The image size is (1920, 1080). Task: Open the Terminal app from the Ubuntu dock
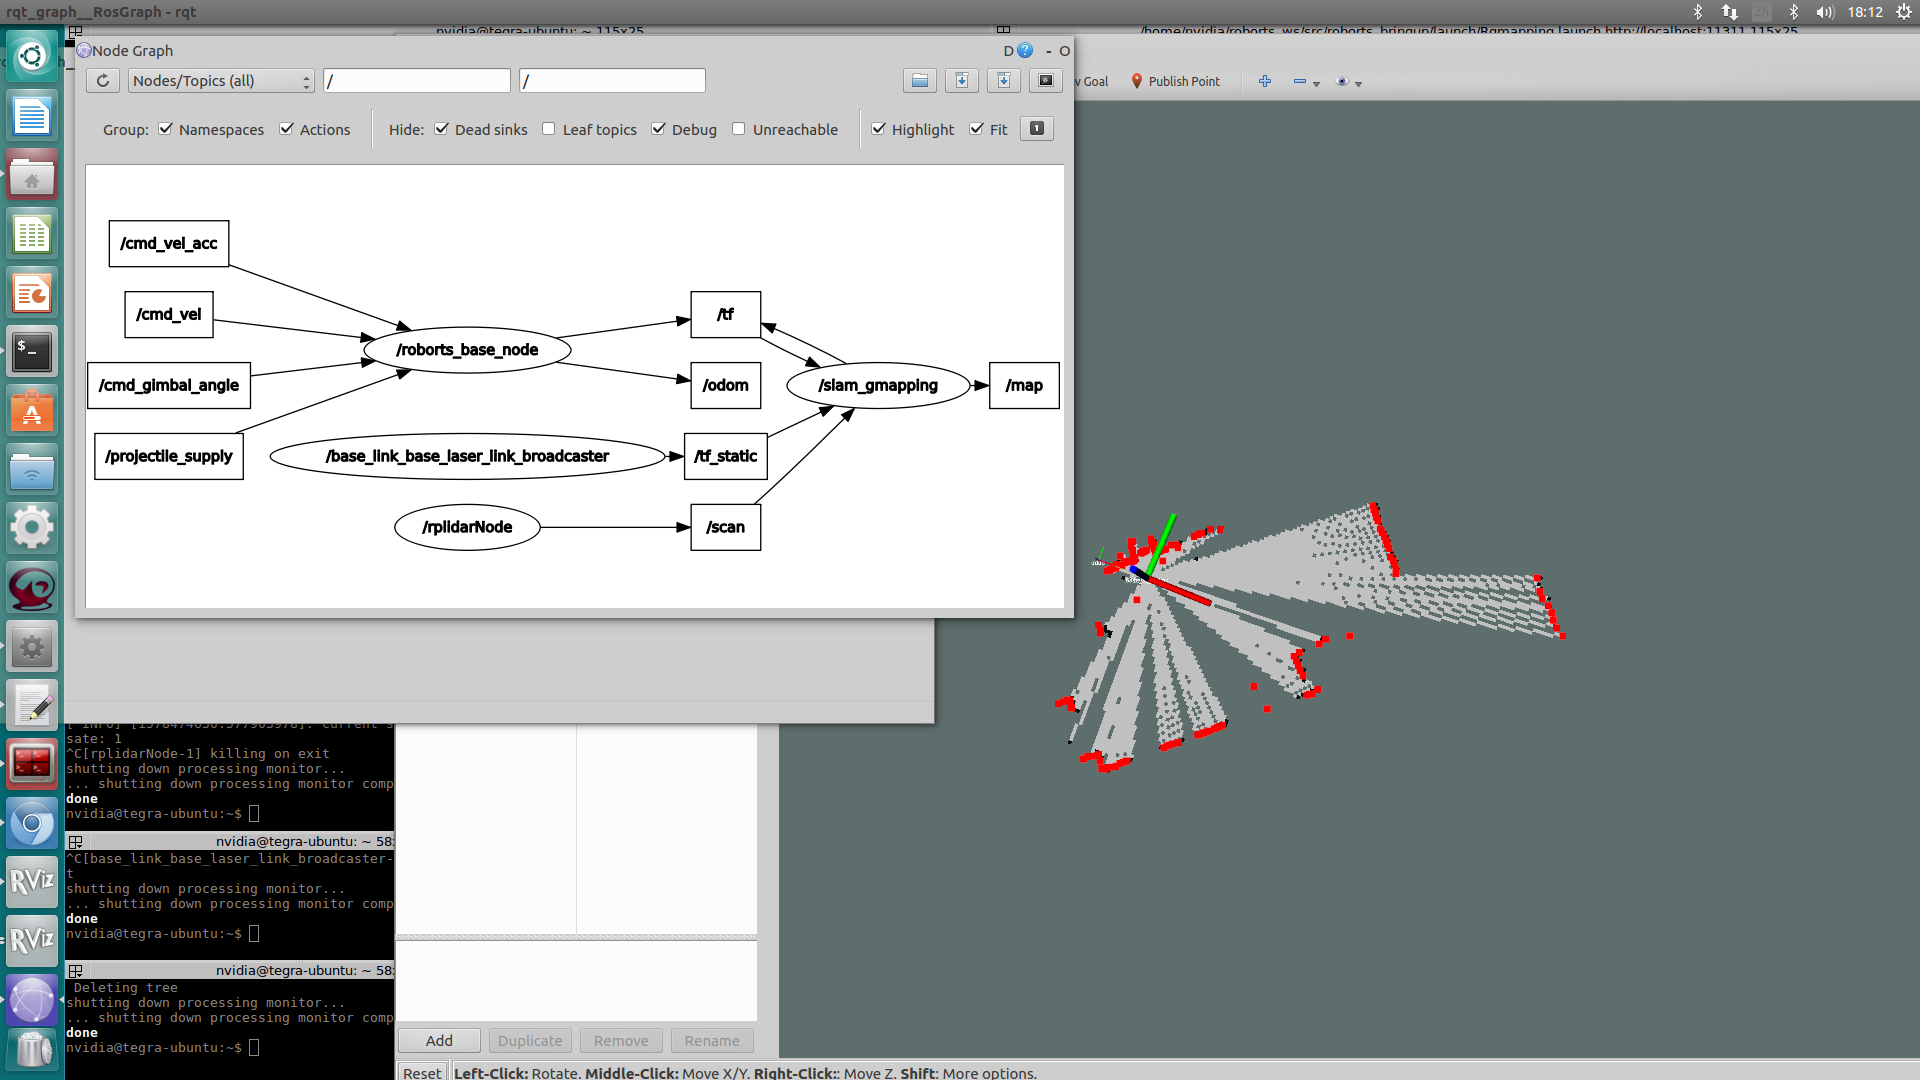click(32, 352)
